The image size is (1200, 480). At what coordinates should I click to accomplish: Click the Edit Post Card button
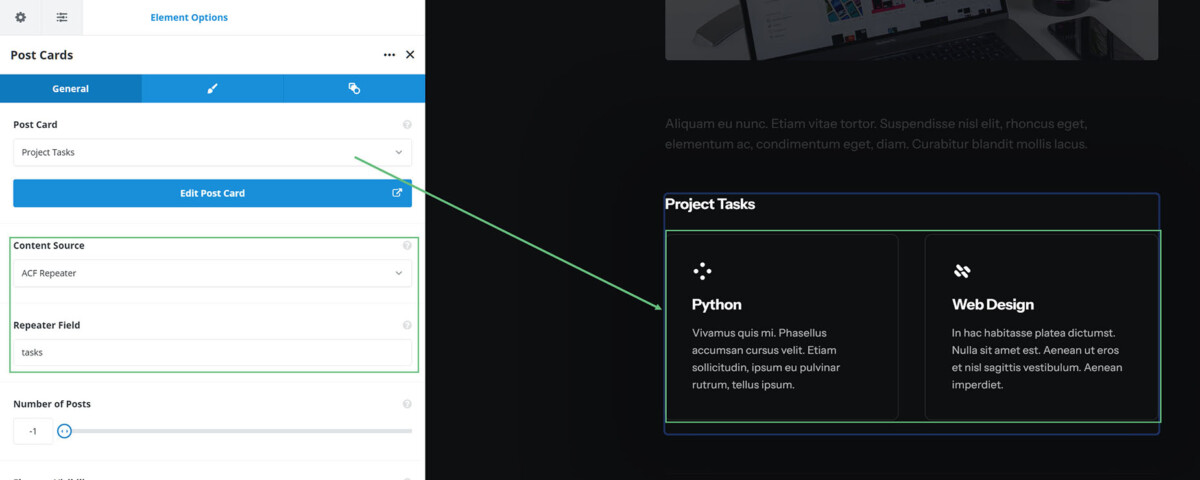[212, 193]
